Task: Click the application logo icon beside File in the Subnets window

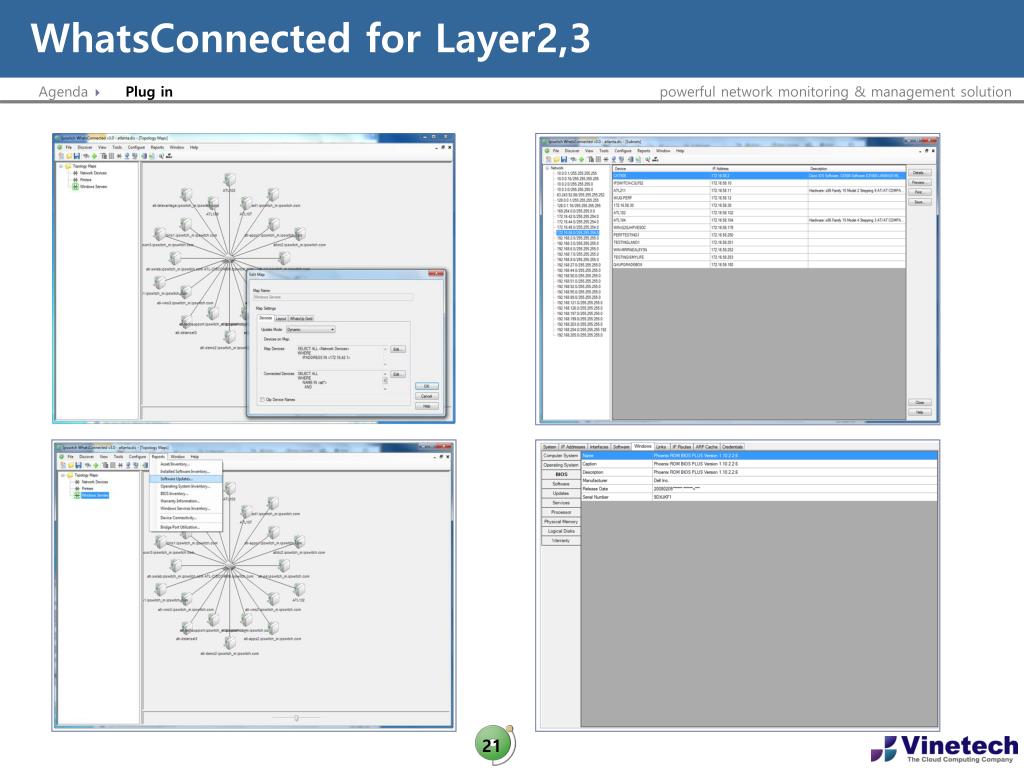Action: [547, 151]
